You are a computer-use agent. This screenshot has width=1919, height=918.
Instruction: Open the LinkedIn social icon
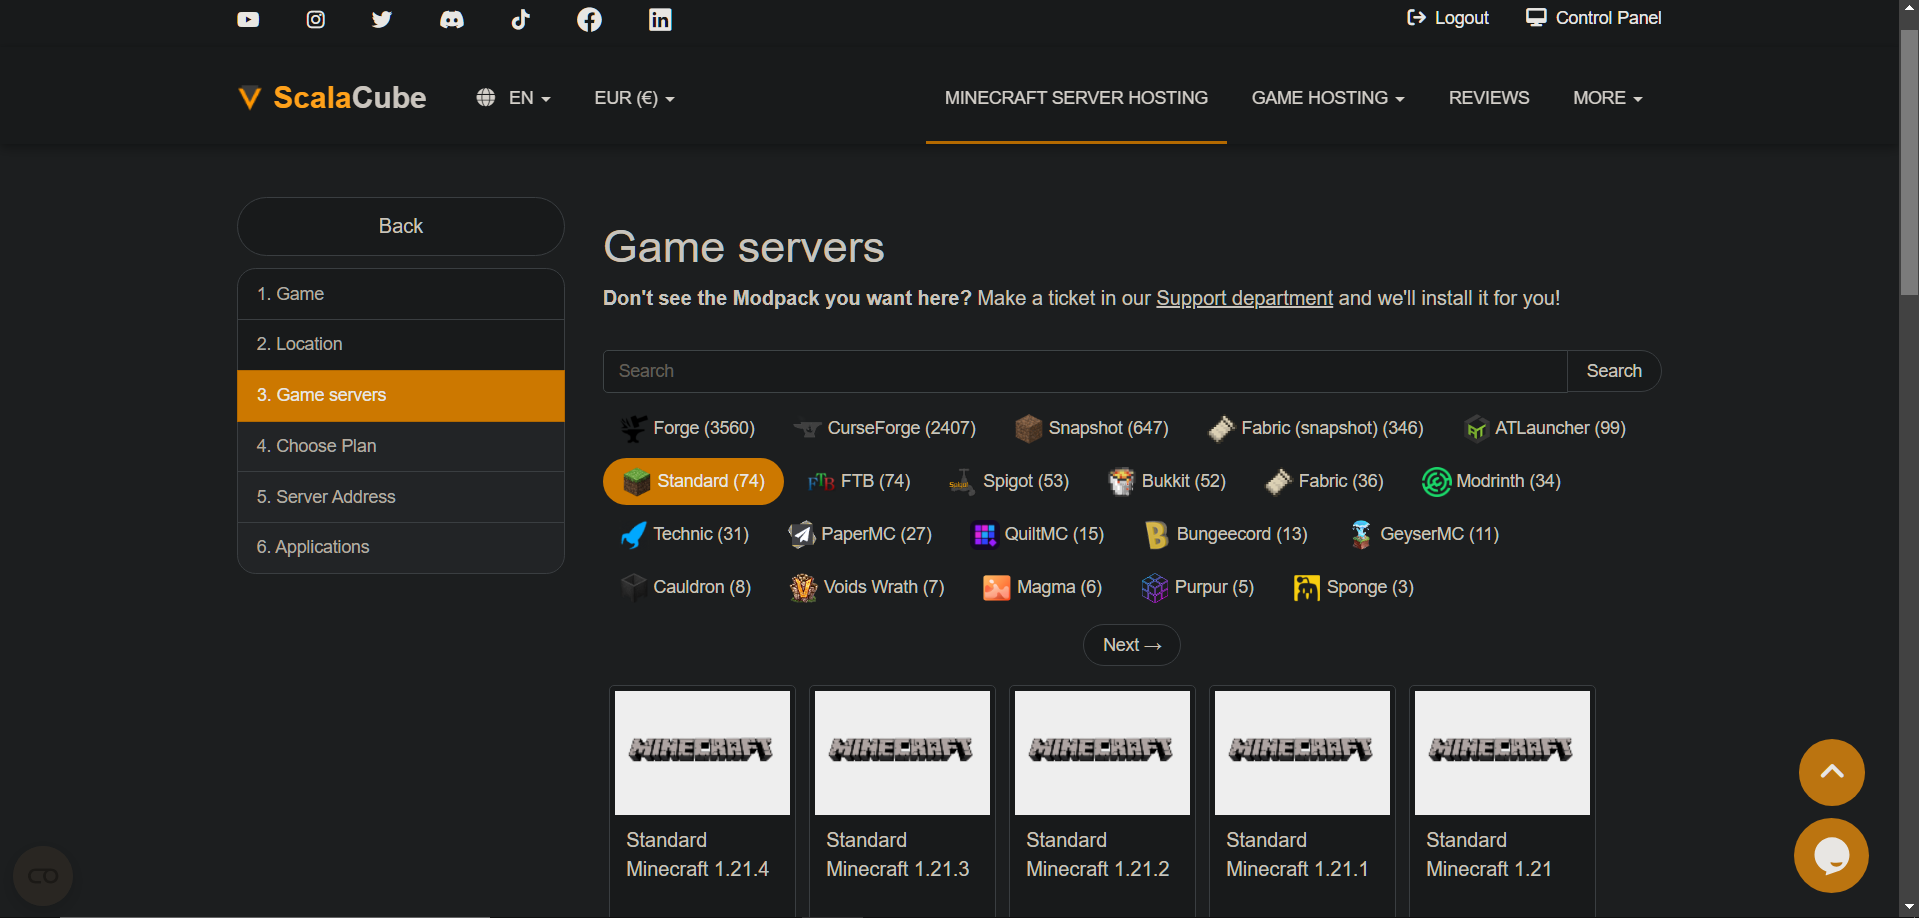(660, 19)
